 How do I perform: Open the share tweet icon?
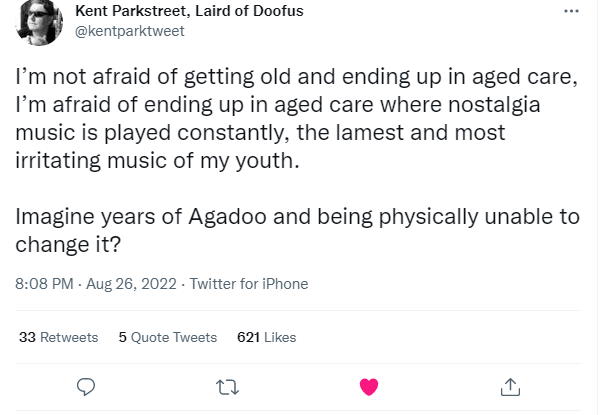click(509, 386)
